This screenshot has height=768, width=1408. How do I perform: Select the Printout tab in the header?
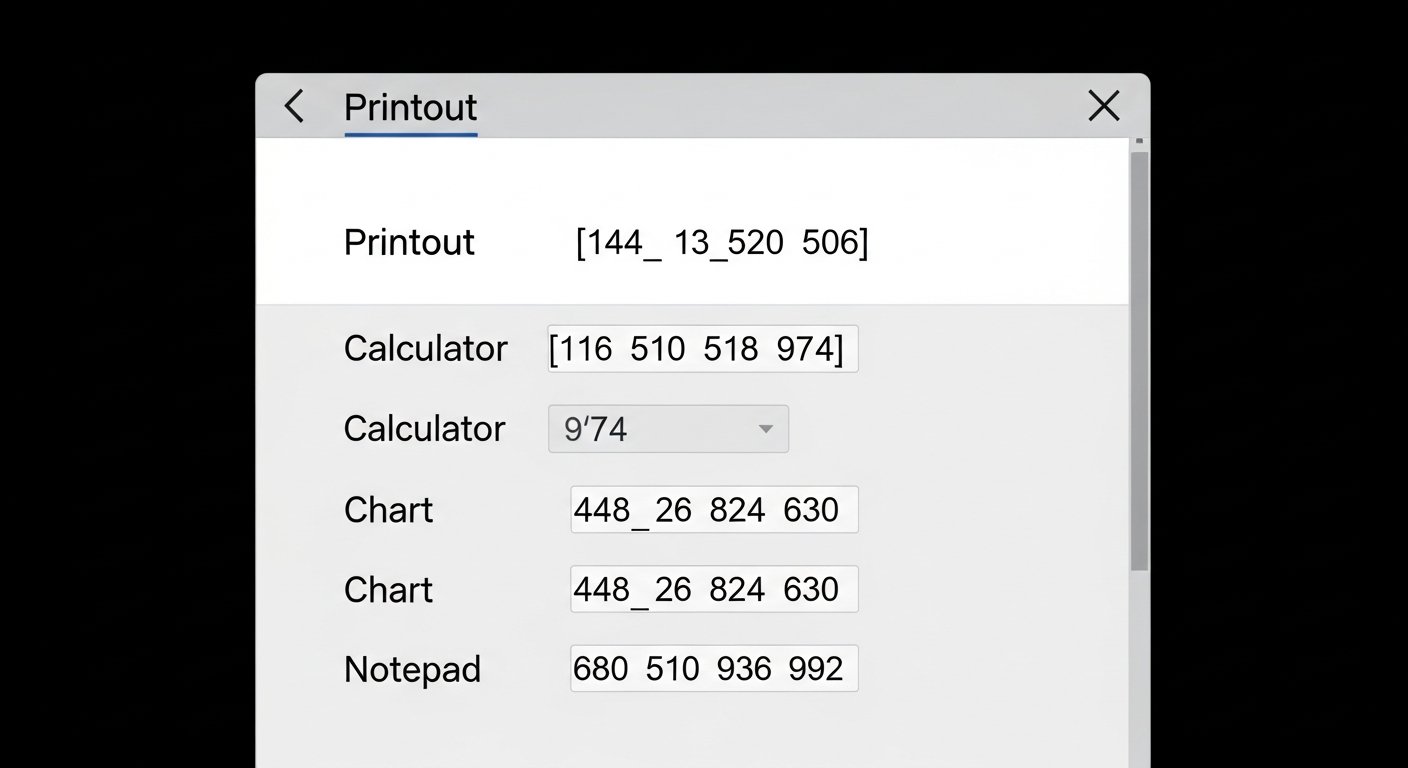410,107
